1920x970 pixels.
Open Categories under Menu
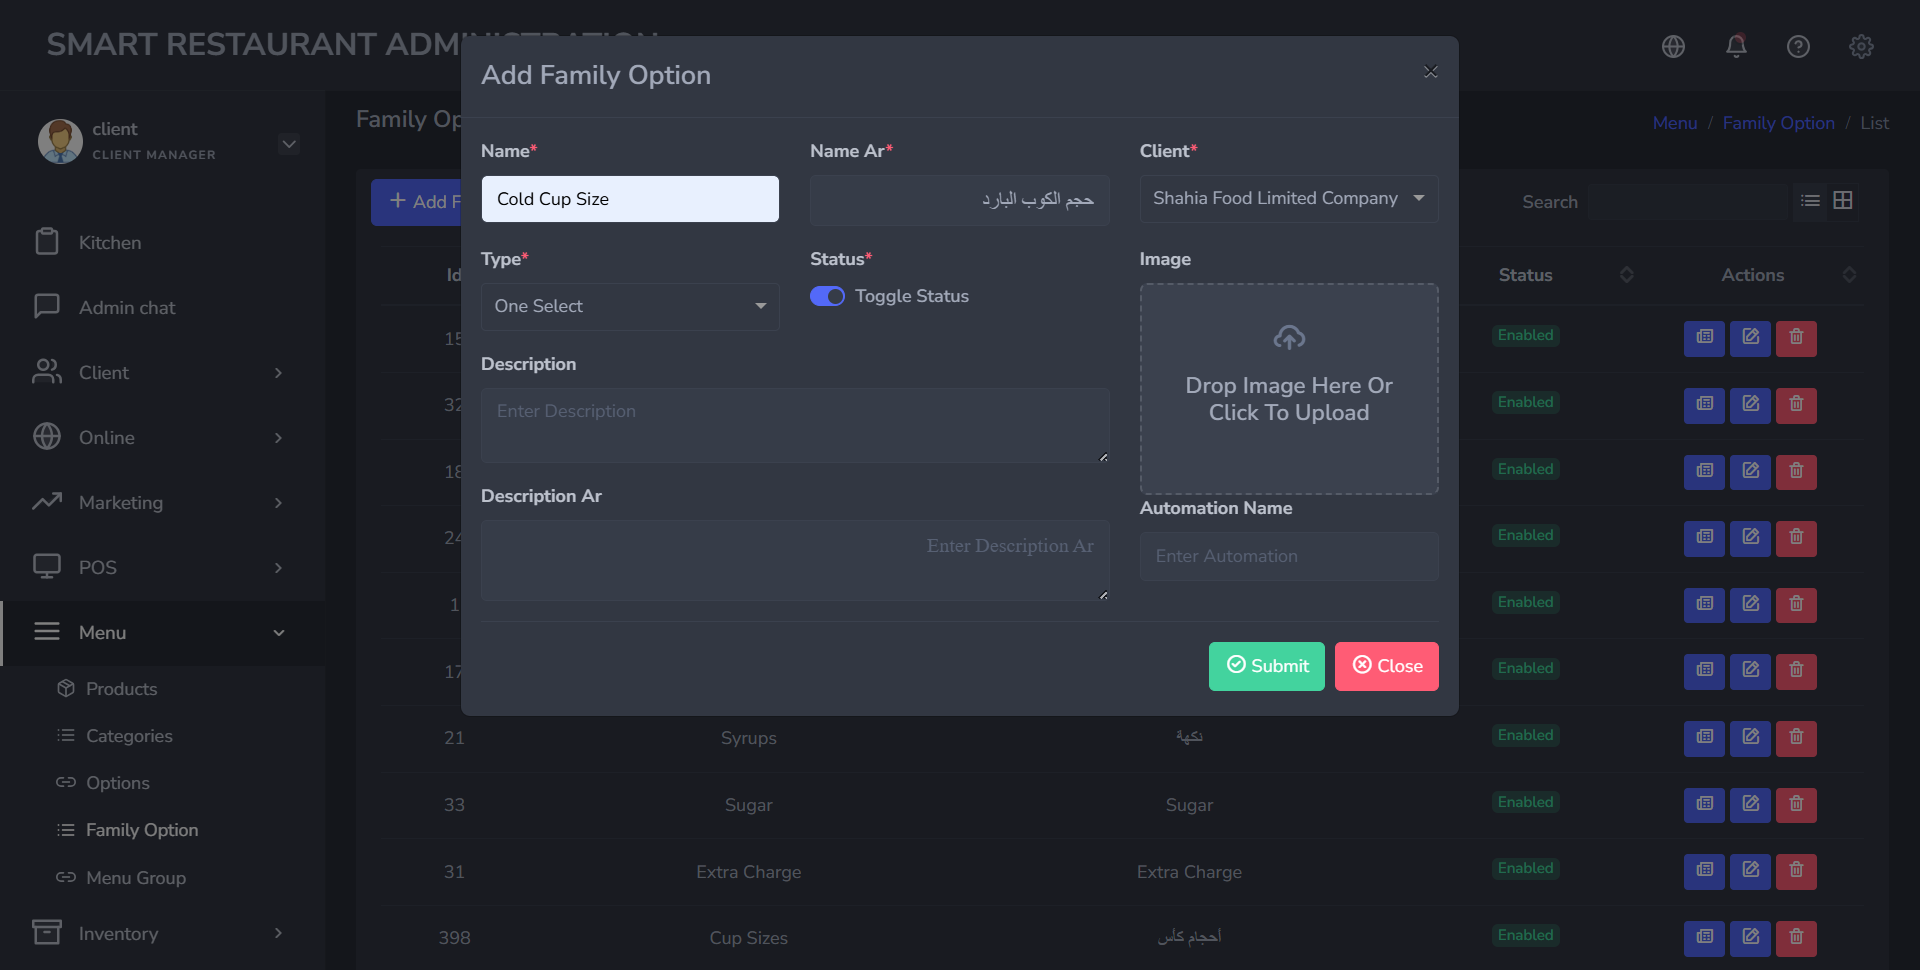[129, 736]
